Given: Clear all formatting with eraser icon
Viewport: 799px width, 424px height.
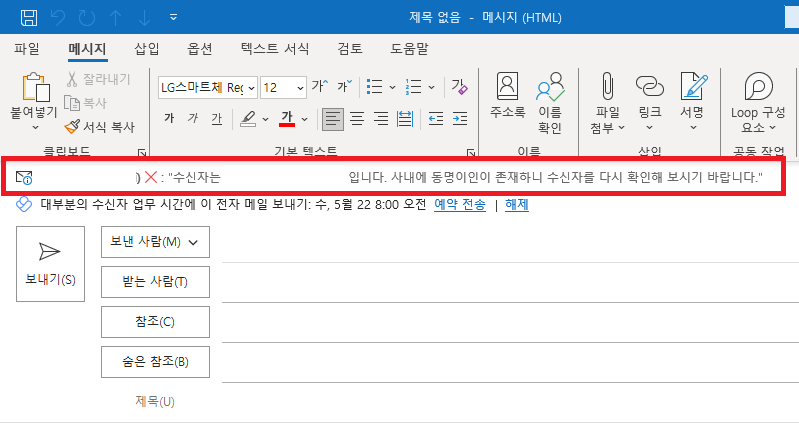Looking at the screenshot, I should tap(460, 87).
